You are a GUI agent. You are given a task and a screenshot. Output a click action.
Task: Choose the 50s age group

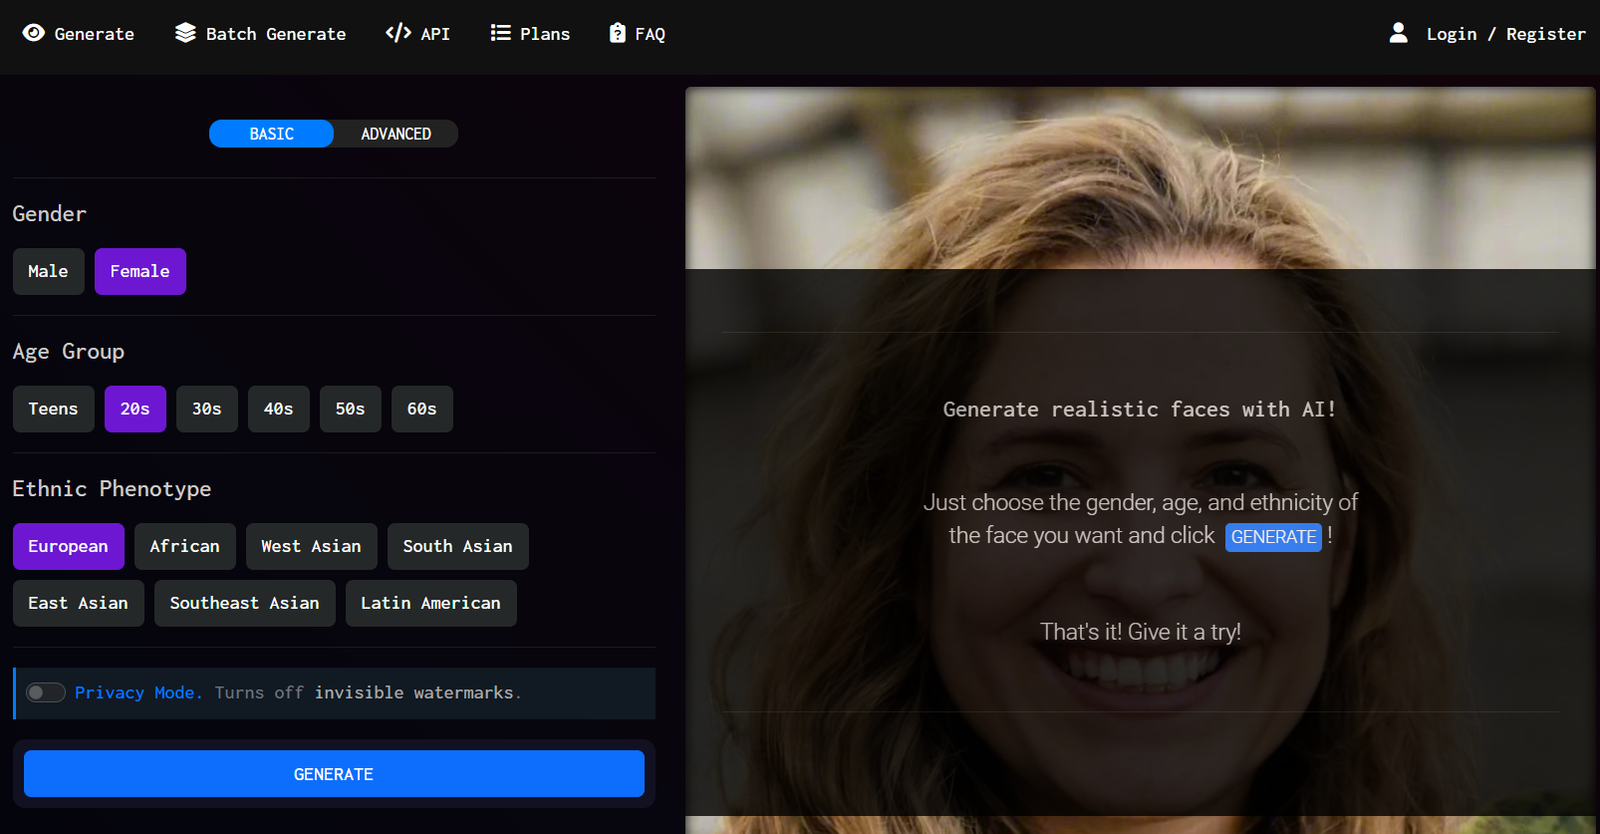pos(350,409)
